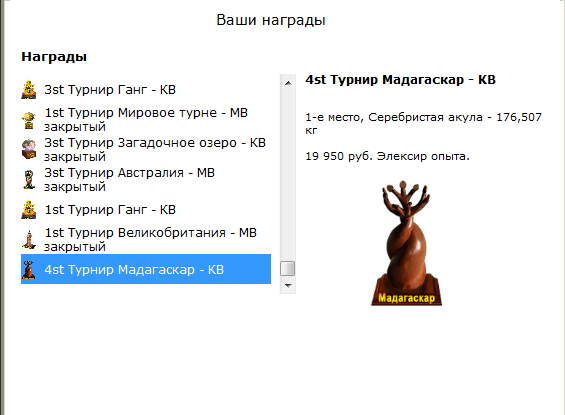Click the trophy icon beside 3st Турнир Ганг
This screenshot has height=415, width=565.
tap(29, 90)
